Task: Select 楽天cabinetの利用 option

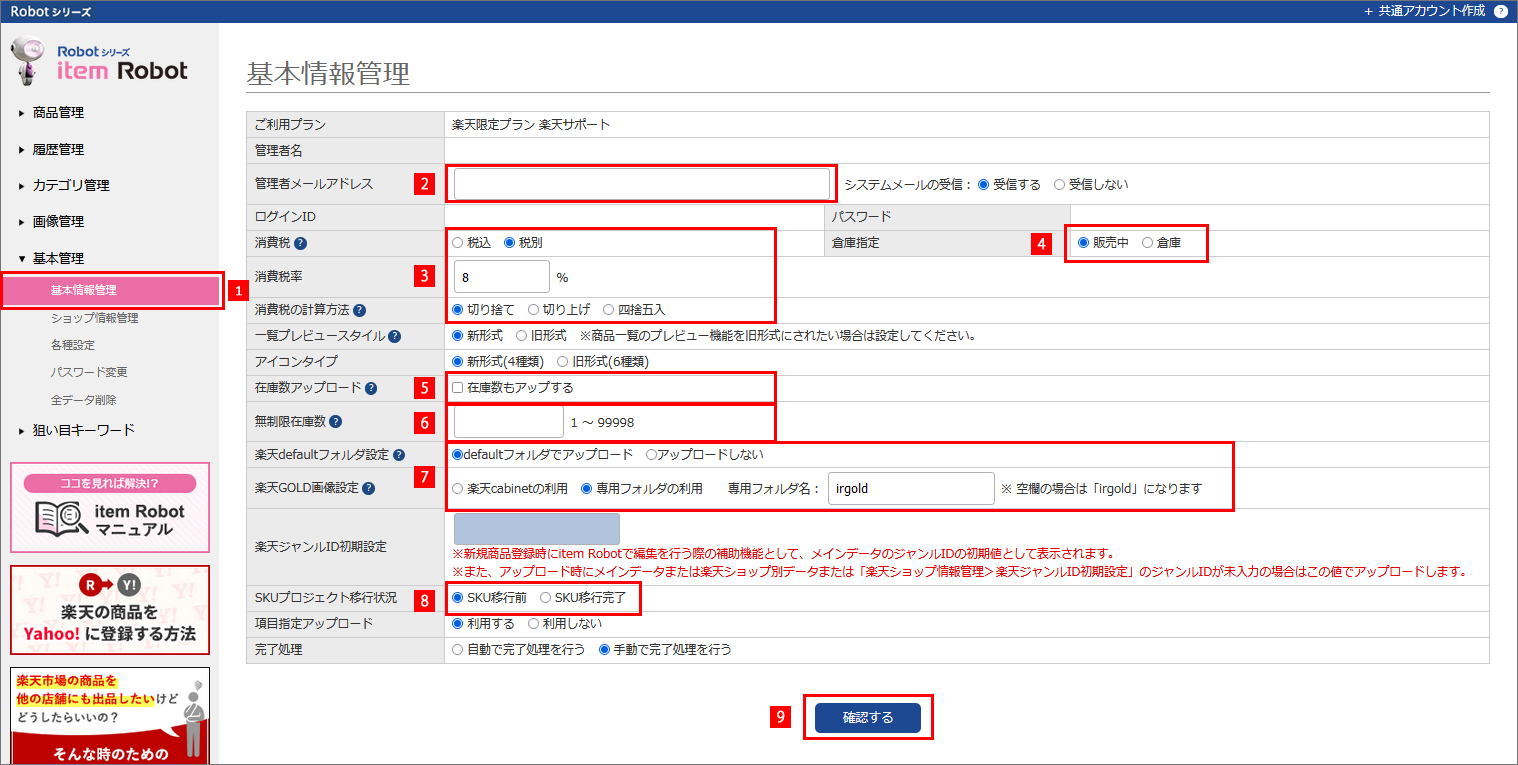Action: pos(458,489)
